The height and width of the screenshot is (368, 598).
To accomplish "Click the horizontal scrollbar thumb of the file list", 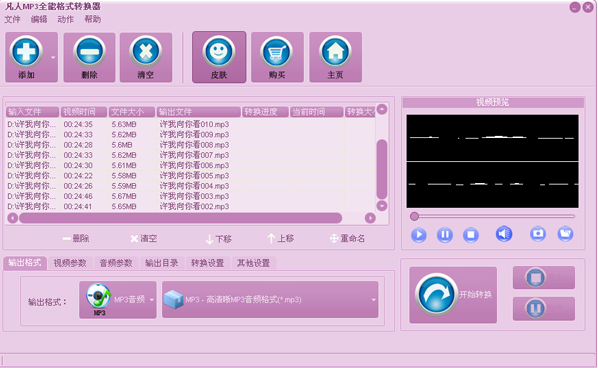I will (x=180, y=218).
